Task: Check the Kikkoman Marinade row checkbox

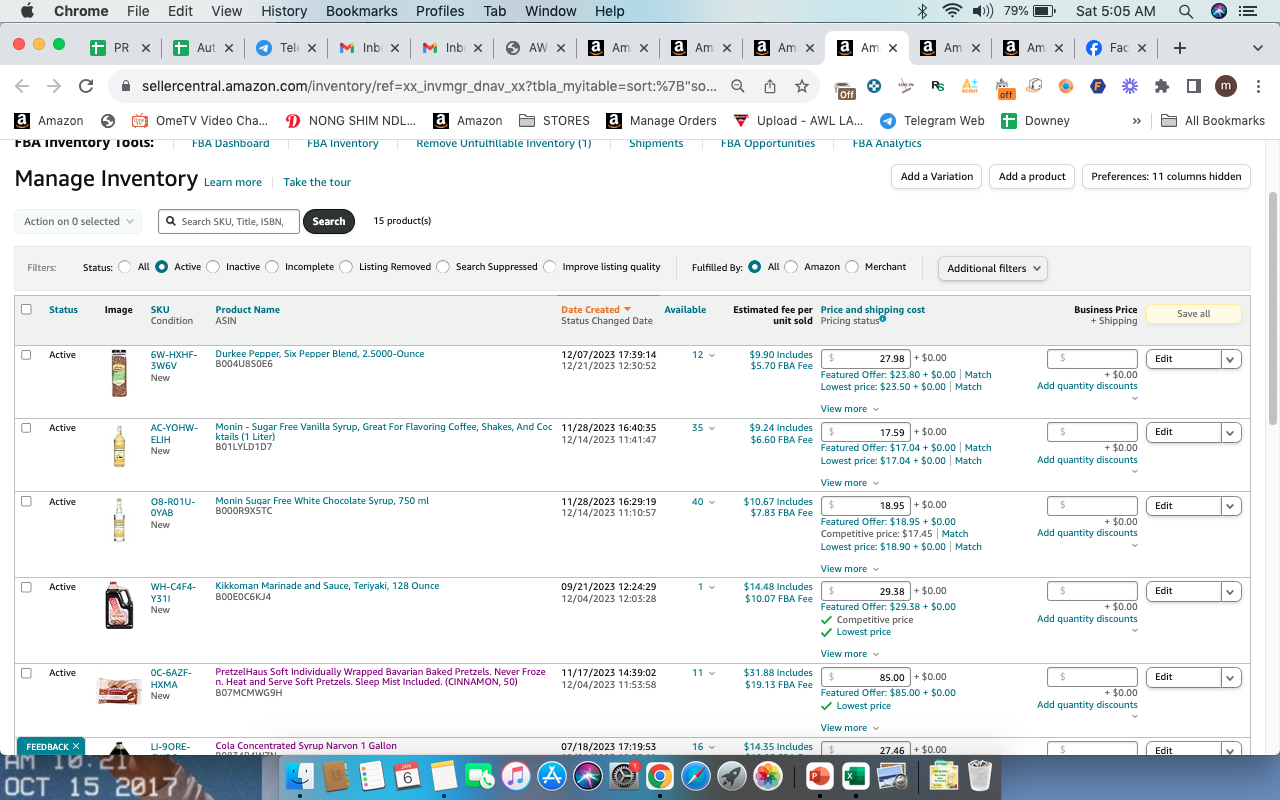Action: pyautogui.click(x=26, y=587)
